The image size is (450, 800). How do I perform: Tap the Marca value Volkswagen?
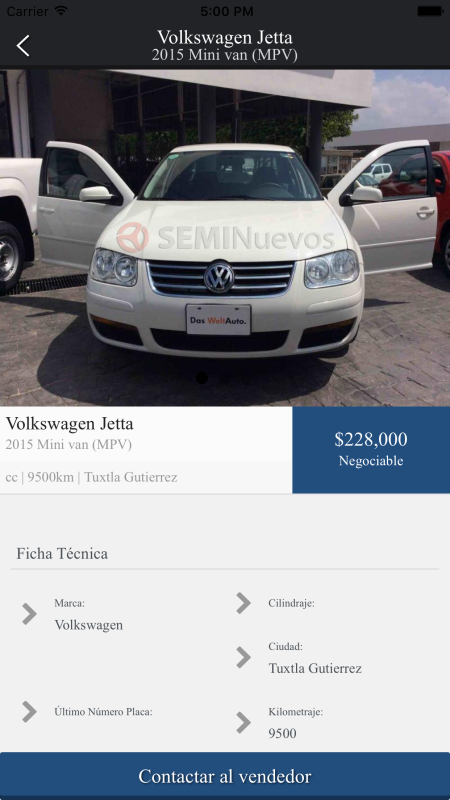click(89, 625)
